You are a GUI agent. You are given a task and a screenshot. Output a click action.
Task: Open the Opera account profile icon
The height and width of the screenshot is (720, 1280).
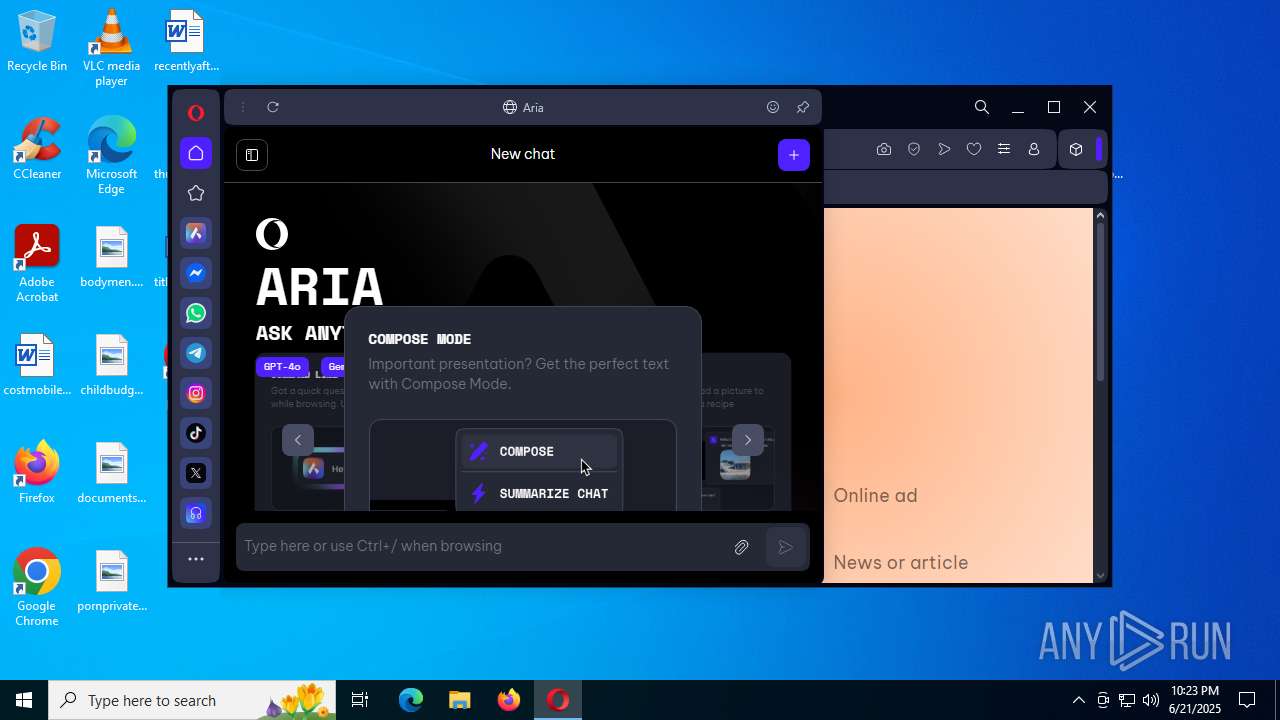tap(1034, 149)
